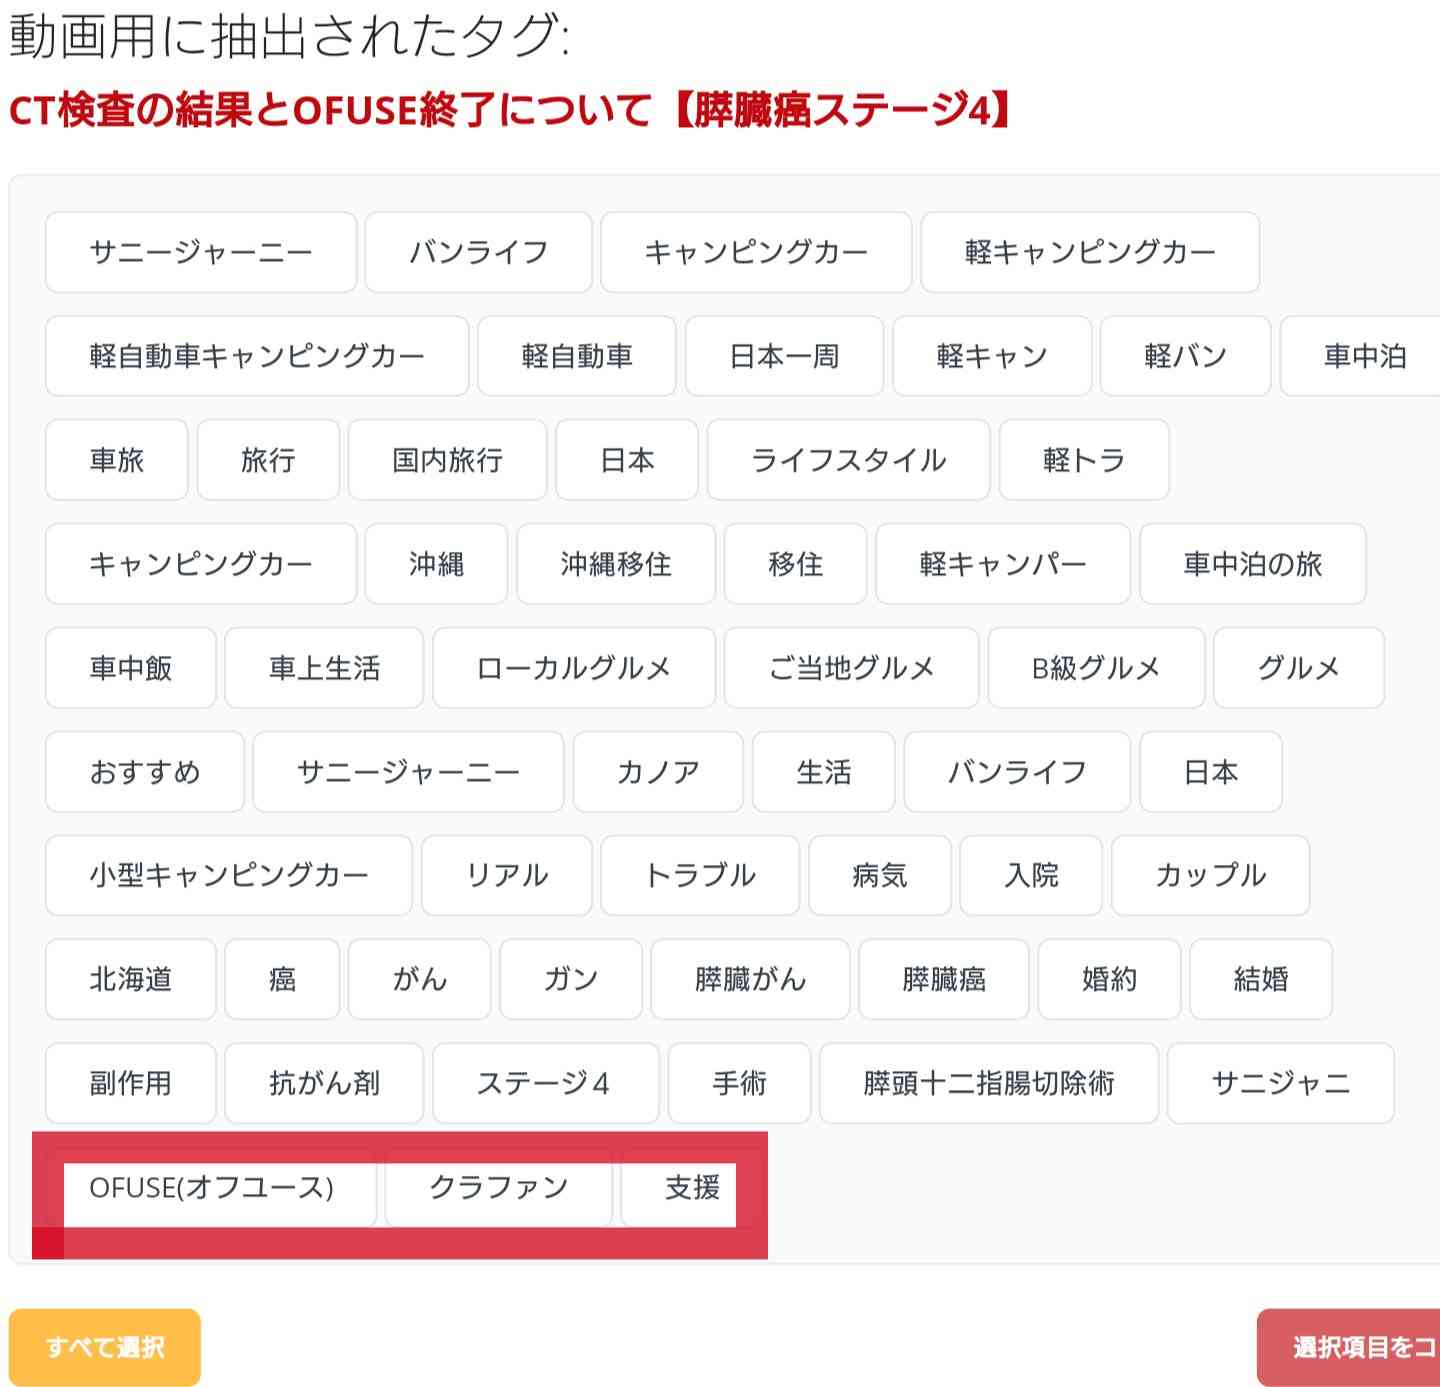1440x1387 pixels.
Task: Pick the 北海道 tag
Action: point(131,979)
